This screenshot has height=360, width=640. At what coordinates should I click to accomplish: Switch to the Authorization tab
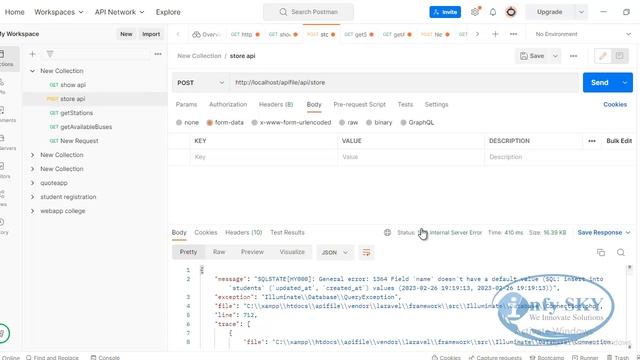[228, 104]
